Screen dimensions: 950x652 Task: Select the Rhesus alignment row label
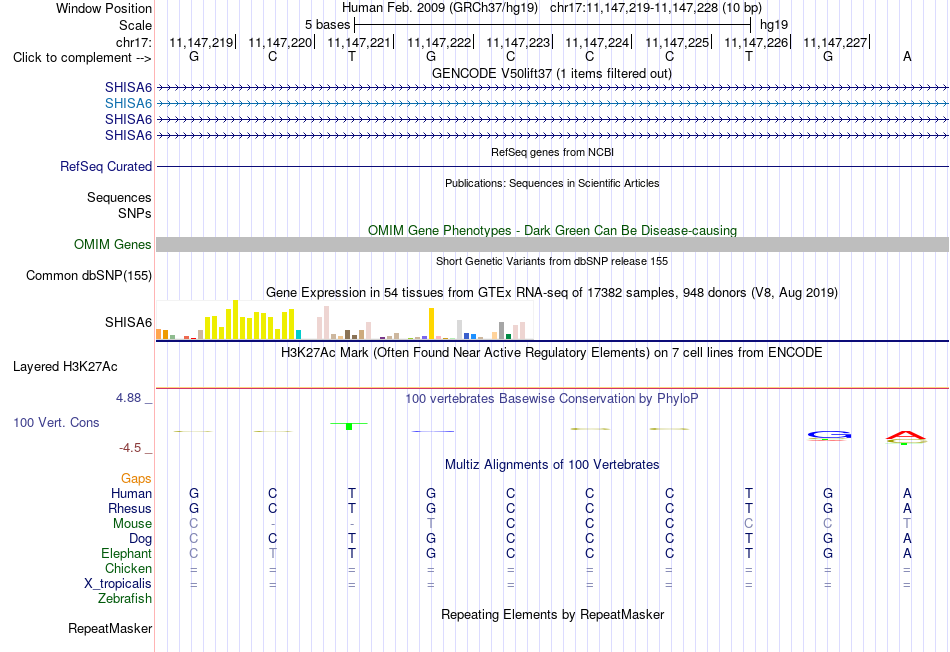point(130,509)
